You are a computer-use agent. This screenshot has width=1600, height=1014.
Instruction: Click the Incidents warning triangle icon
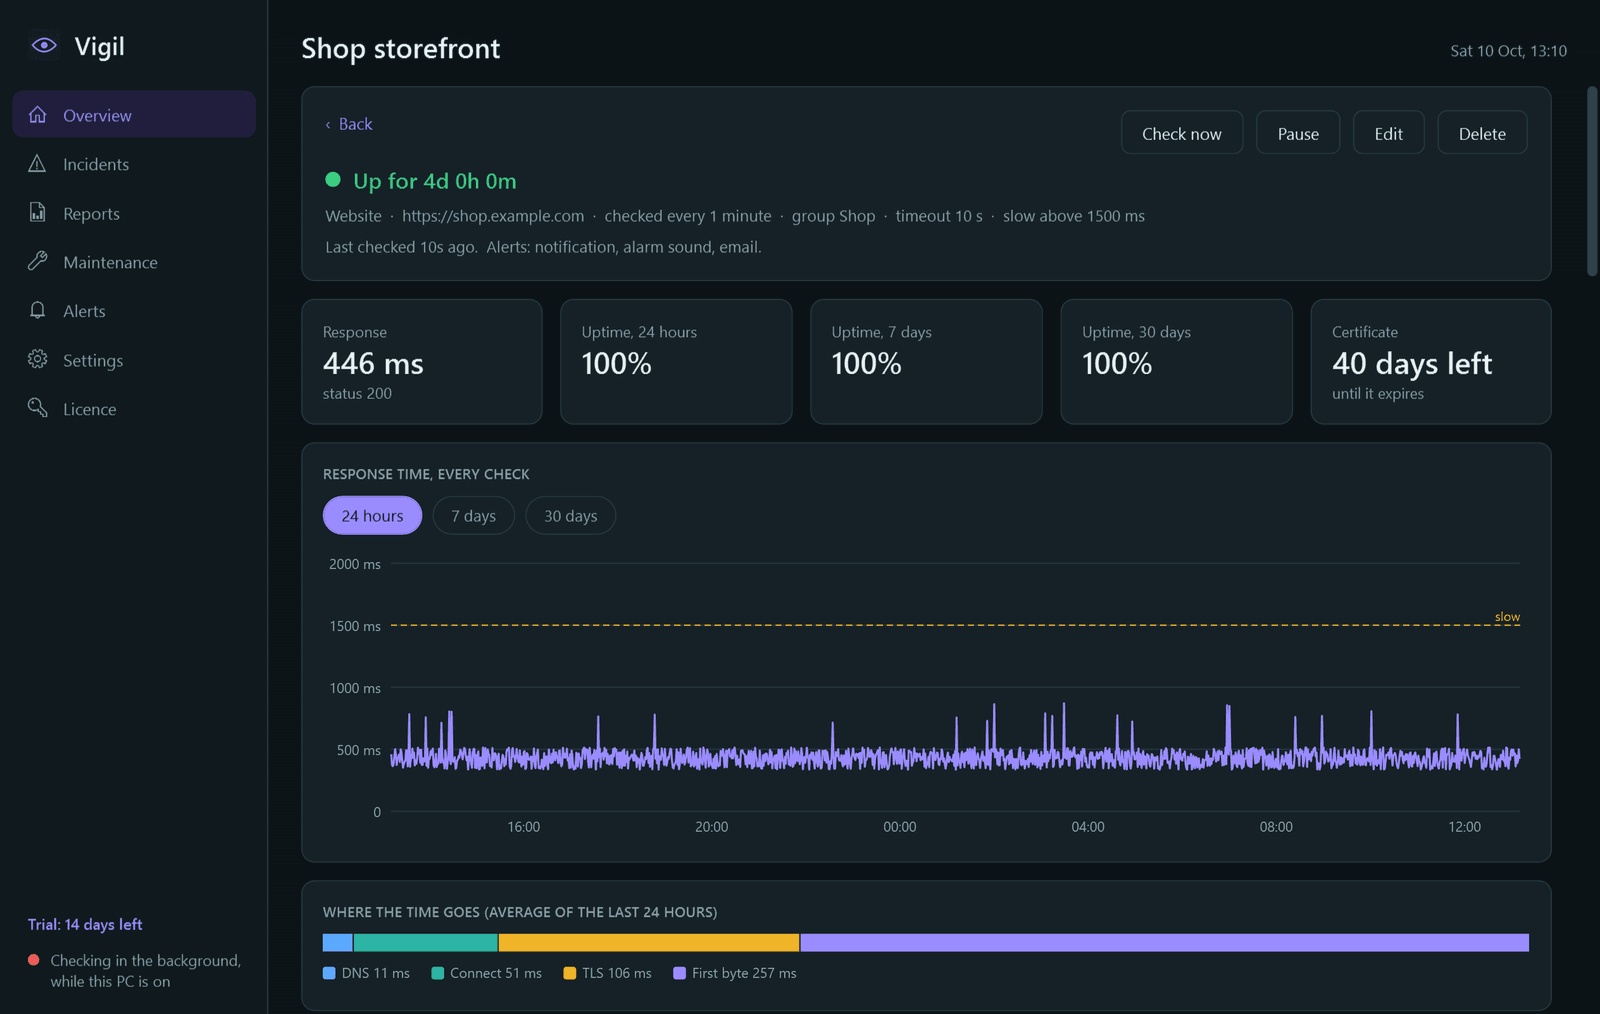click(38, 163)
